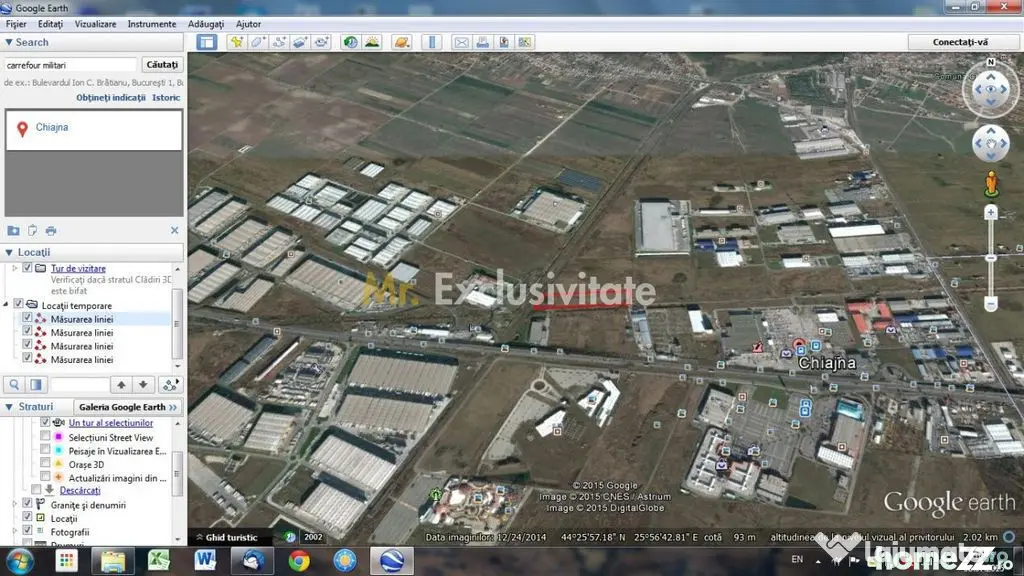
Task: Switch planets with the Saturn icon
Action: pyautogui.click(x=402, y=42)
